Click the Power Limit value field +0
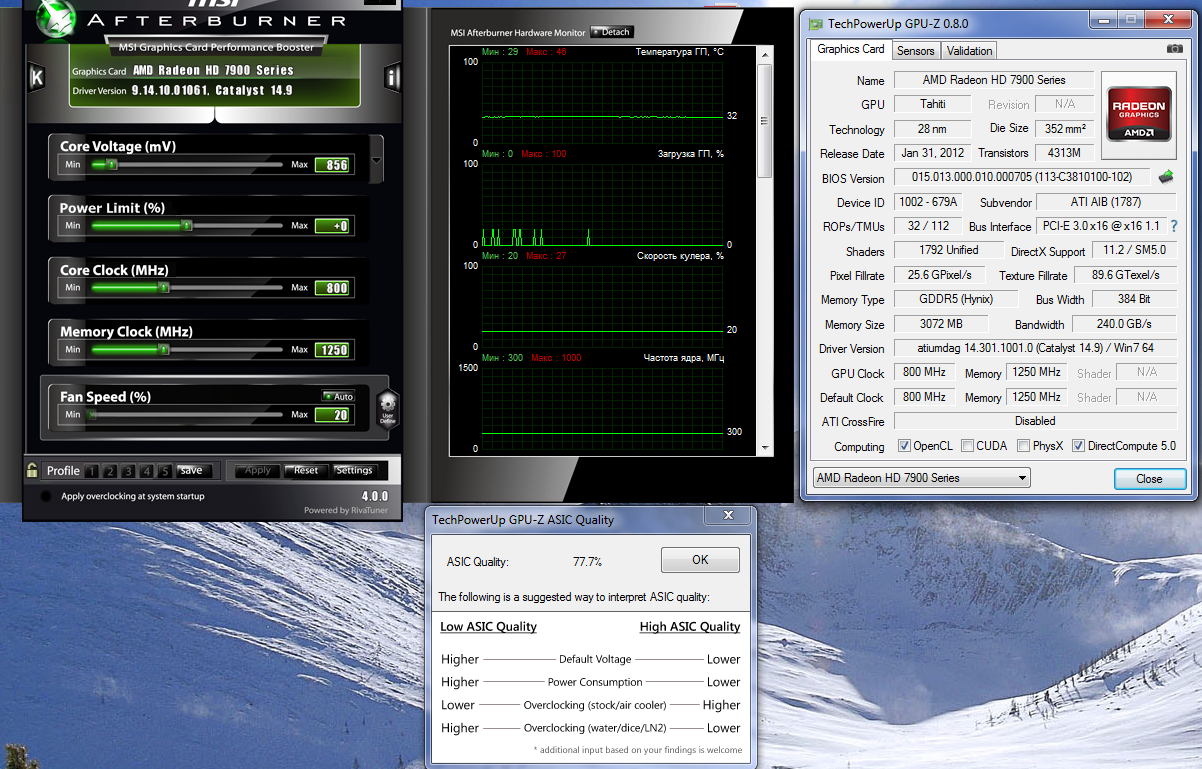The image size is (1202, 769). click(x=332, y=226)
